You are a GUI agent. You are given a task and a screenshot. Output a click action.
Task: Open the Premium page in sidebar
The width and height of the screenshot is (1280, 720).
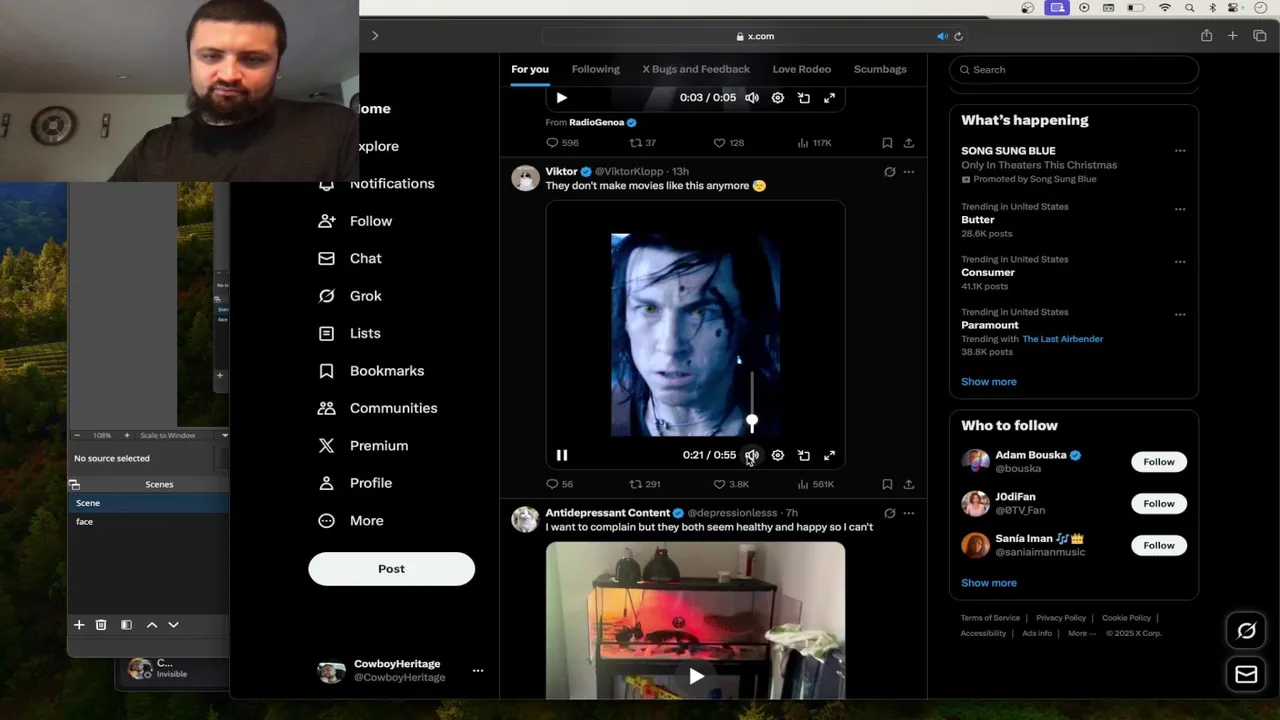pos(362,446)
